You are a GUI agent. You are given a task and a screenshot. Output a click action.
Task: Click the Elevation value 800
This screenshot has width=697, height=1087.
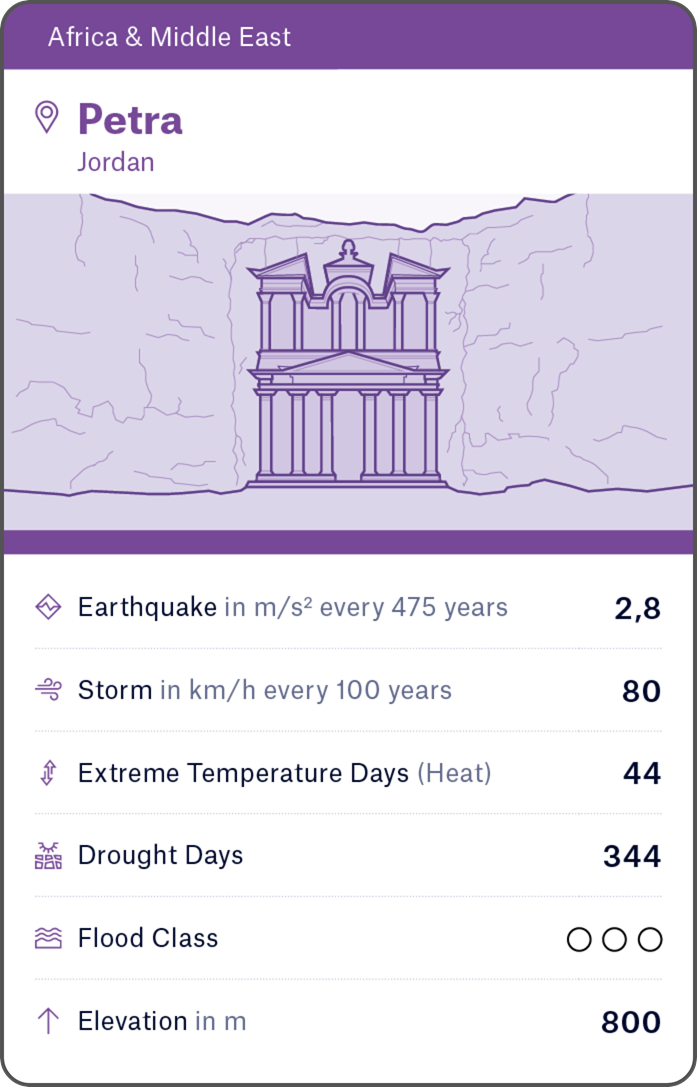click(x=631, y=1022)
